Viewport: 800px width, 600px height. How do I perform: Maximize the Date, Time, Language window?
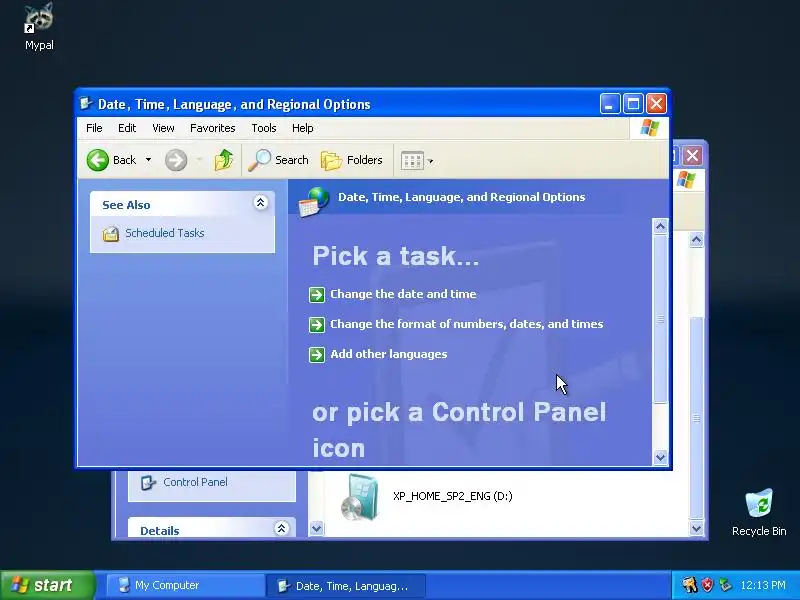[x=633, y=104]
